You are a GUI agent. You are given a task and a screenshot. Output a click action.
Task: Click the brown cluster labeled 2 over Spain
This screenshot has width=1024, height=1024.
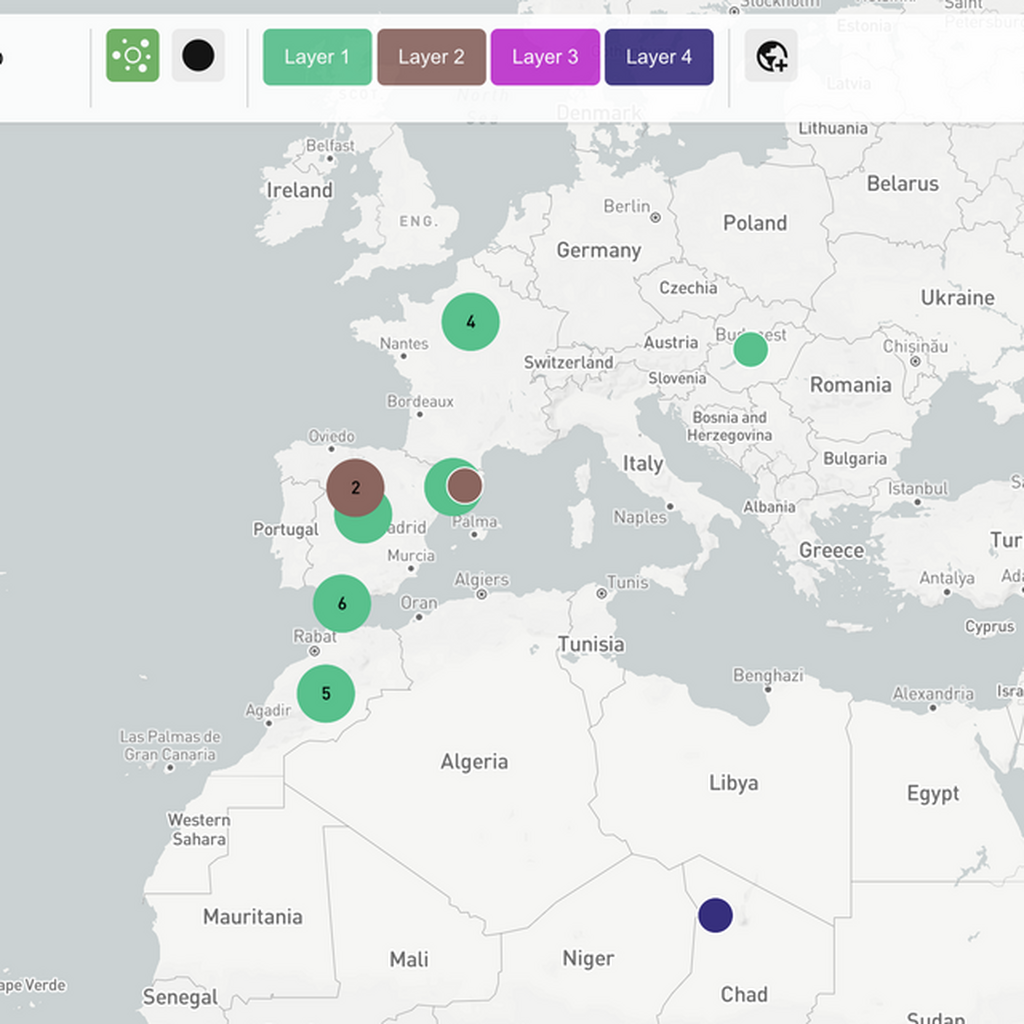(354, 486)
